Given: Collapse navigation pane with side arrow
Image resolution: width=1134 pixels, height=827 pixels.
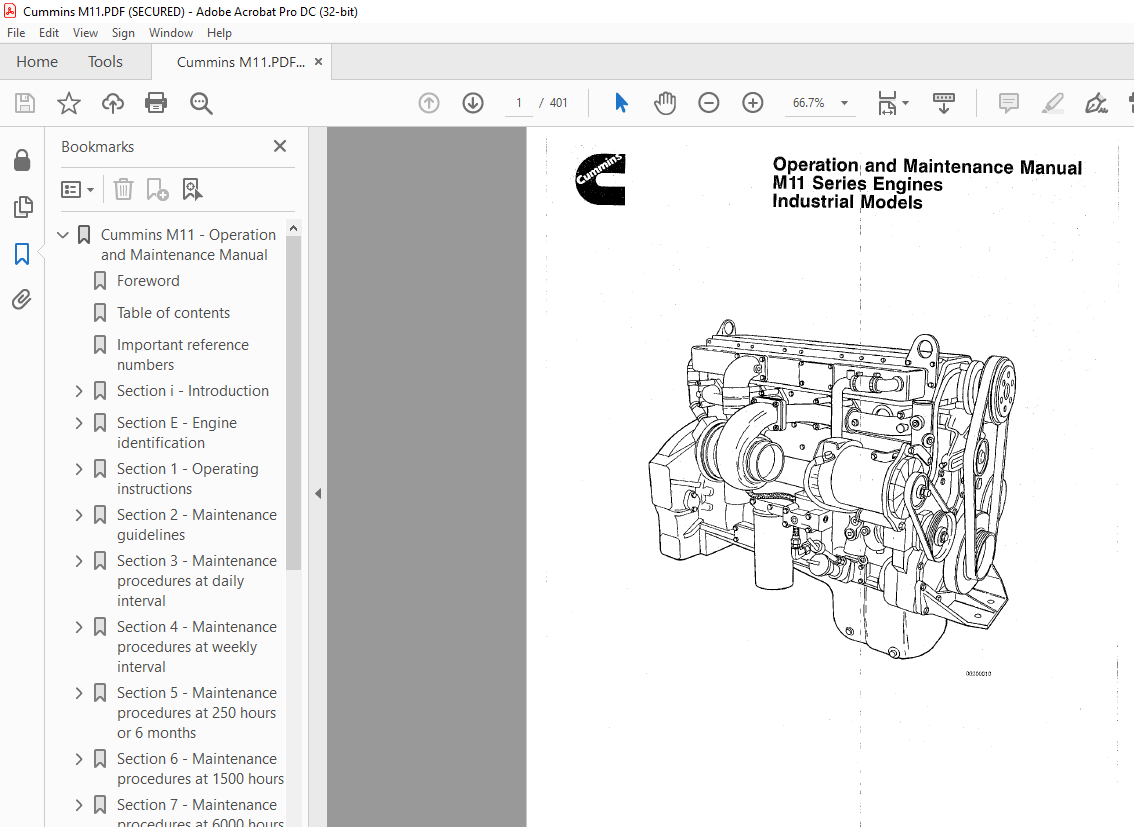Looking at the screenshot, I should [317, 494].
